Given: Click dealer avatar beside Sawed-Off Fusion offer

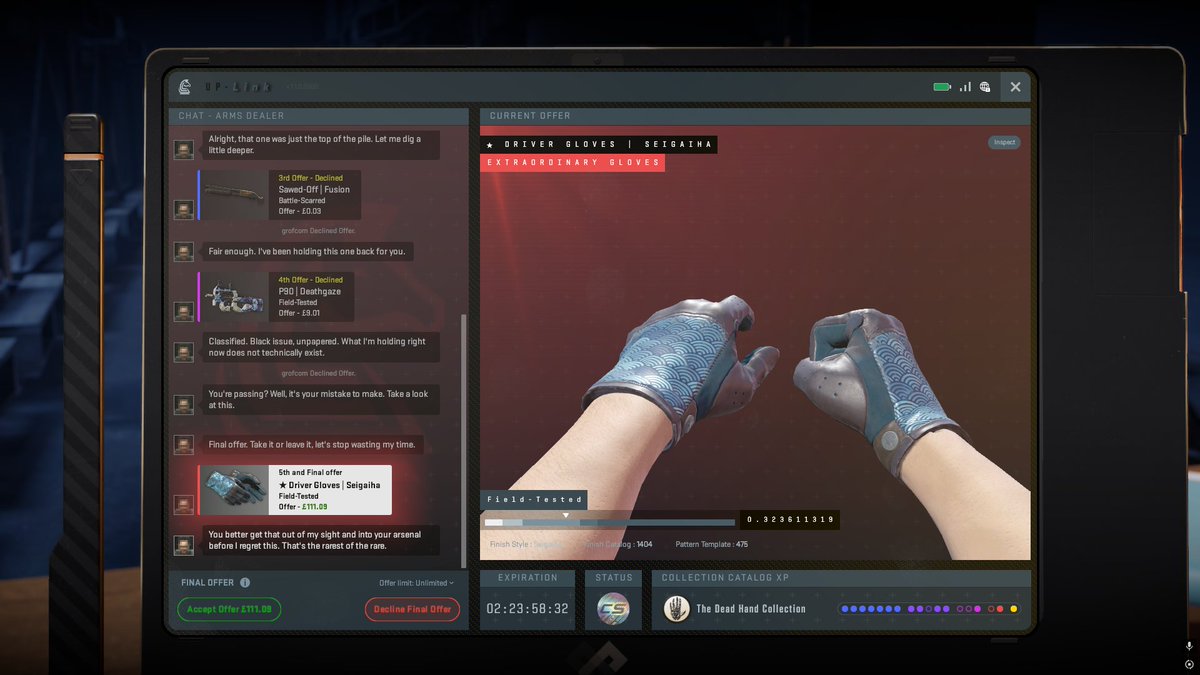Looking at the screenshot, I should click(184, 210).
